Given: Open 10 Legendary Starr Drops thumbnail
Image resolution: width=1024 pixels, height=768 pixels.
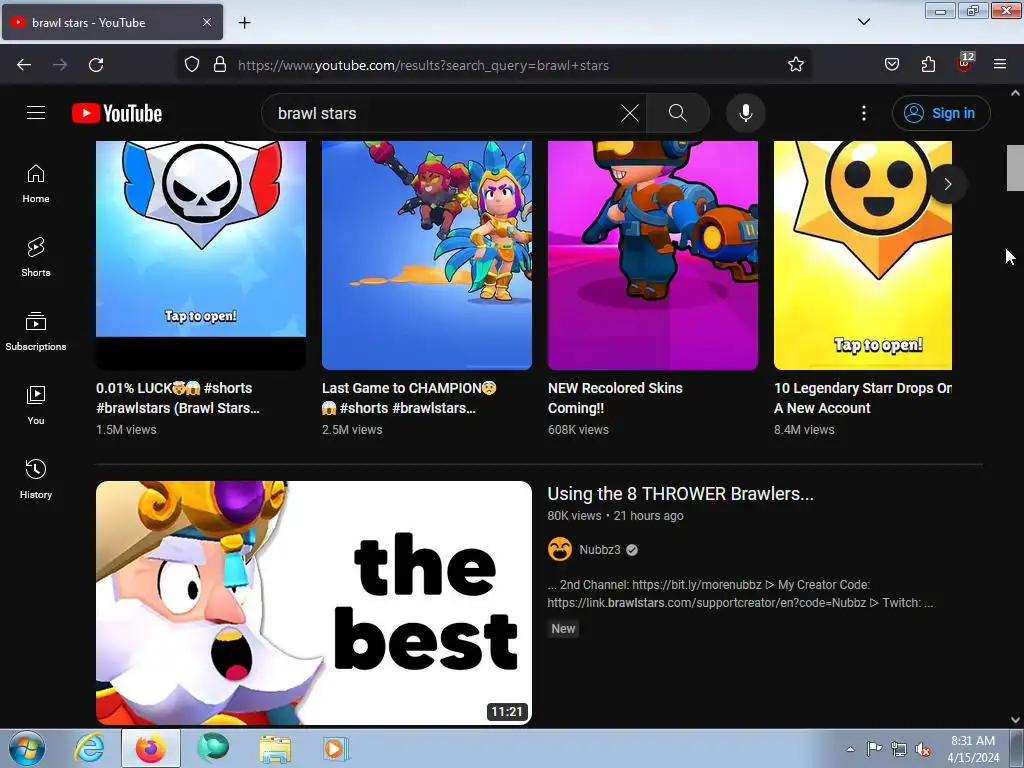Looking at the screenshot, I should pyautogui.click(x=863, y=255).
